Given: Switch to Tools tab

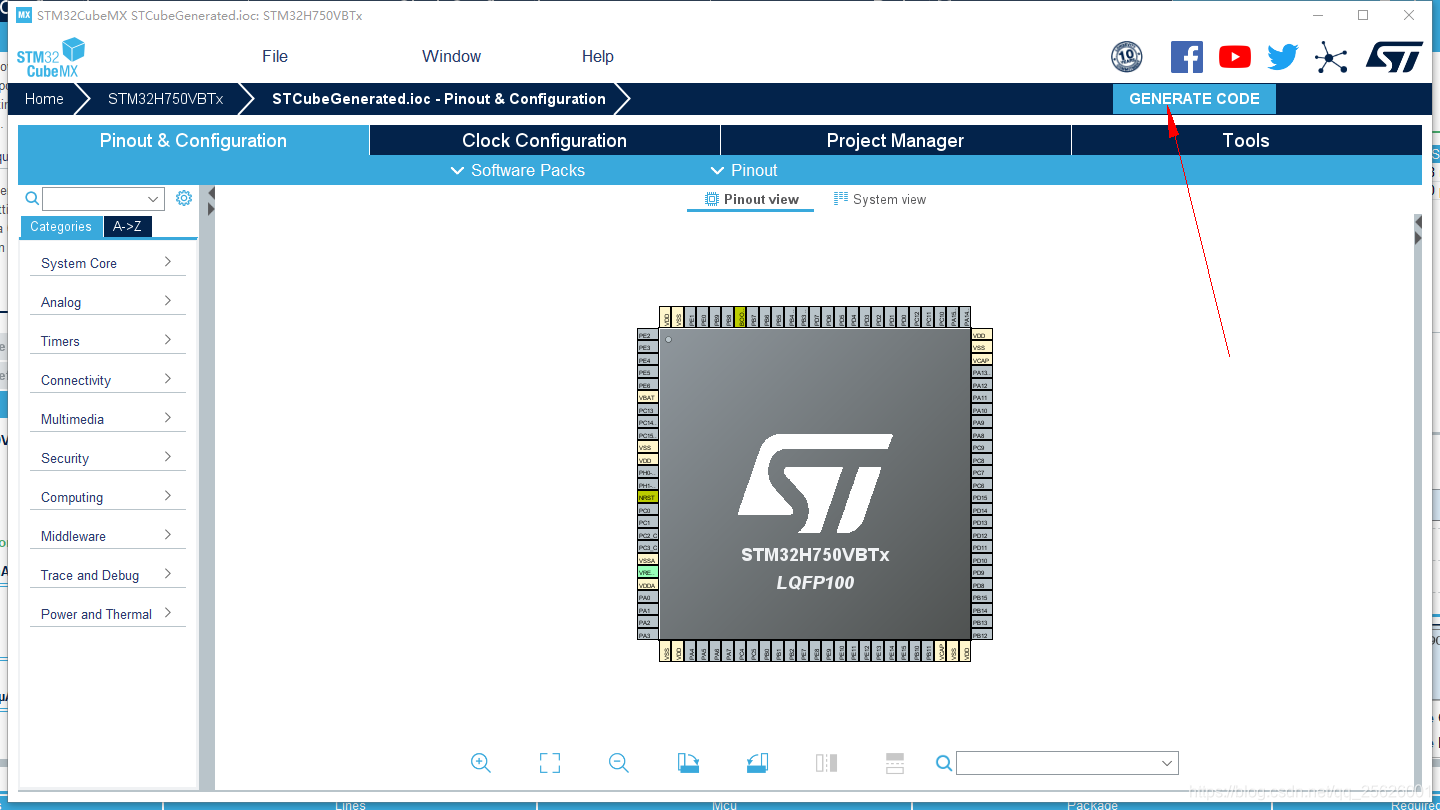Looking at the screenshot, I should [1246, 140].
